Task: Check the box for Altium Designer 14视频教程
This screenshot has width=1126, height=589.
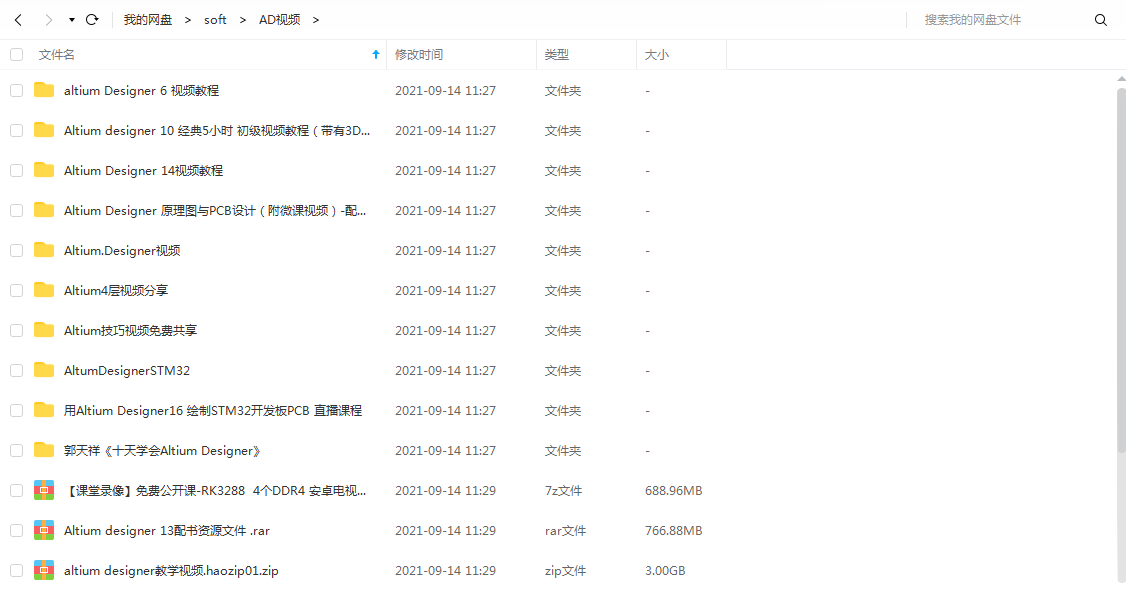Action: [17, 170]
